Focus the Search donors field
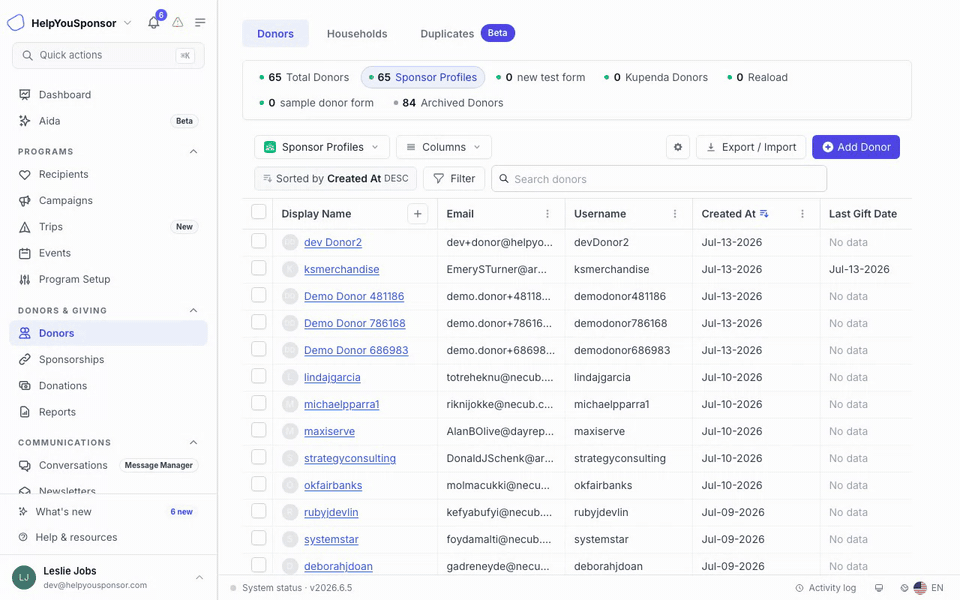 click(659, 179)
